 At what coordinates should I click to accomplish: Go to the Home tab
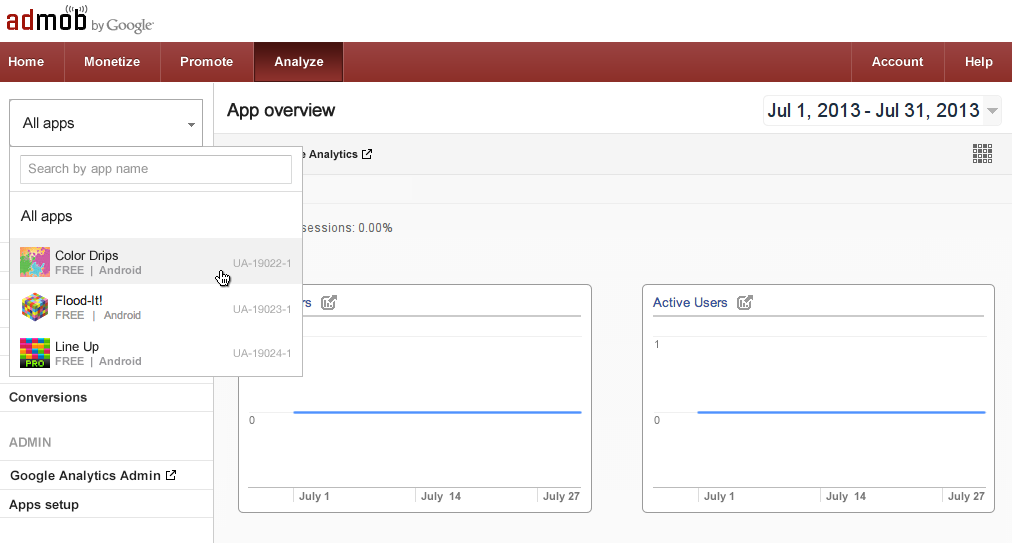tap(26, 62)
